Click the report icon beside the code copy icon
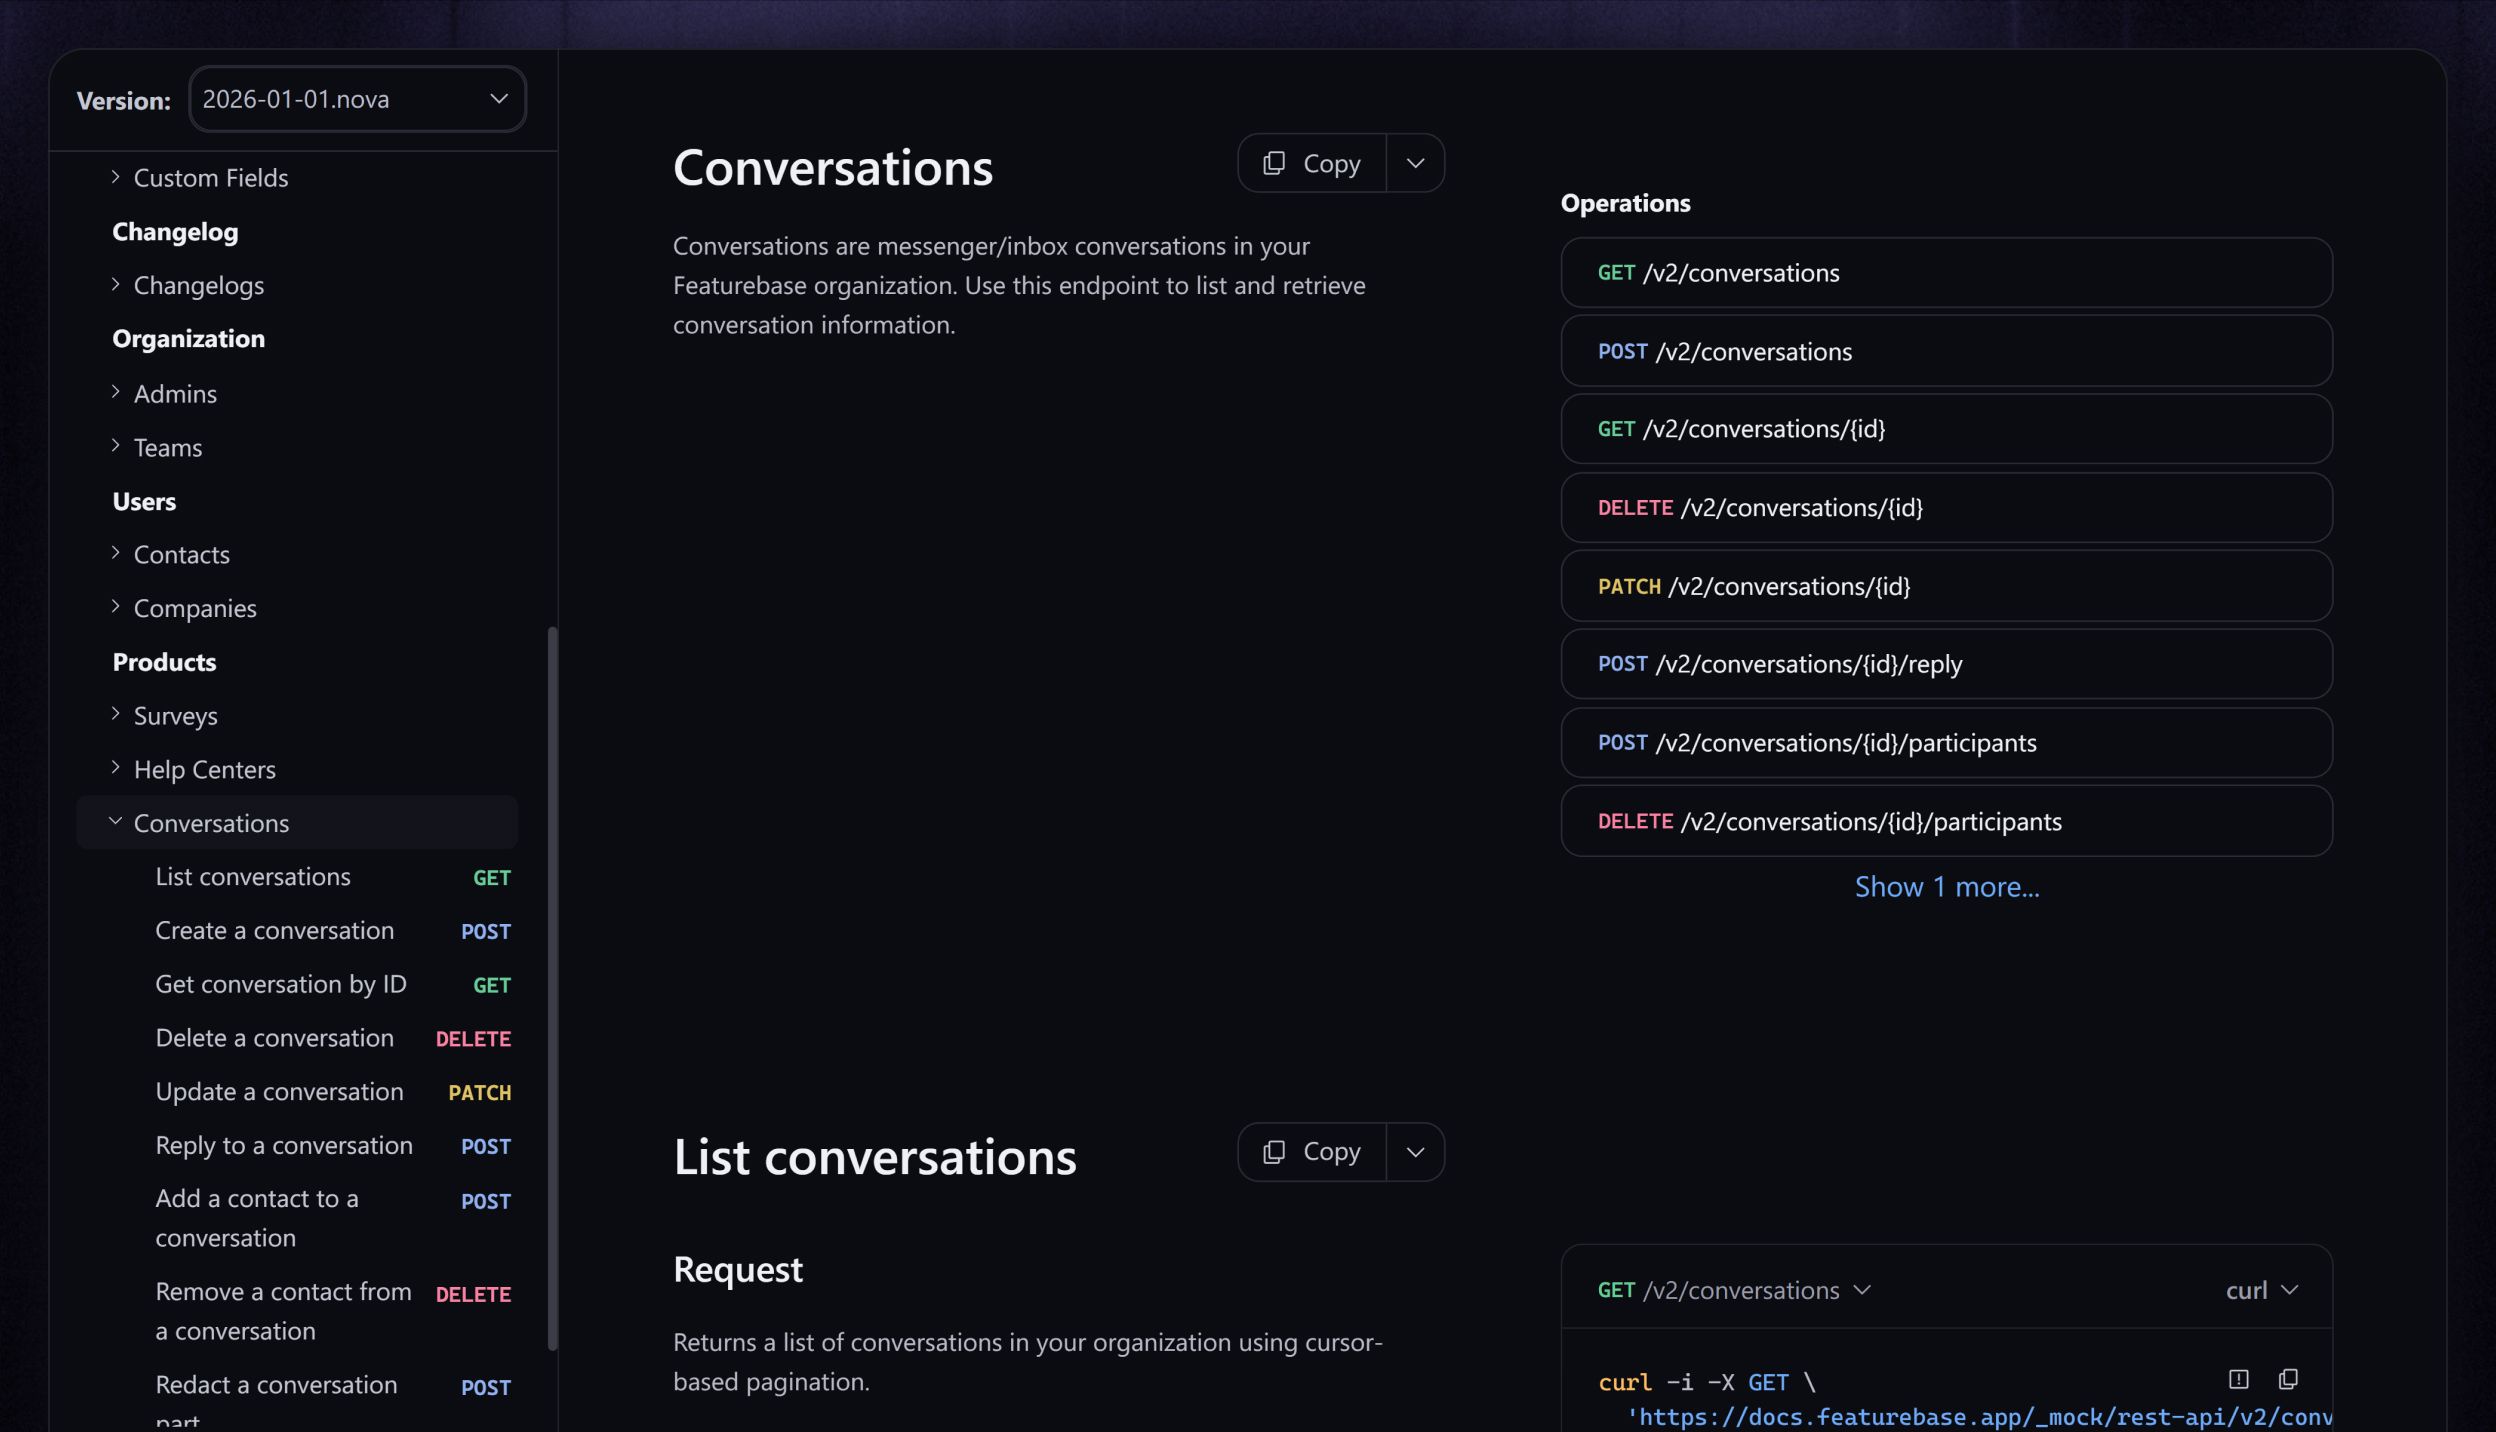 (x=2238, y=1380)
